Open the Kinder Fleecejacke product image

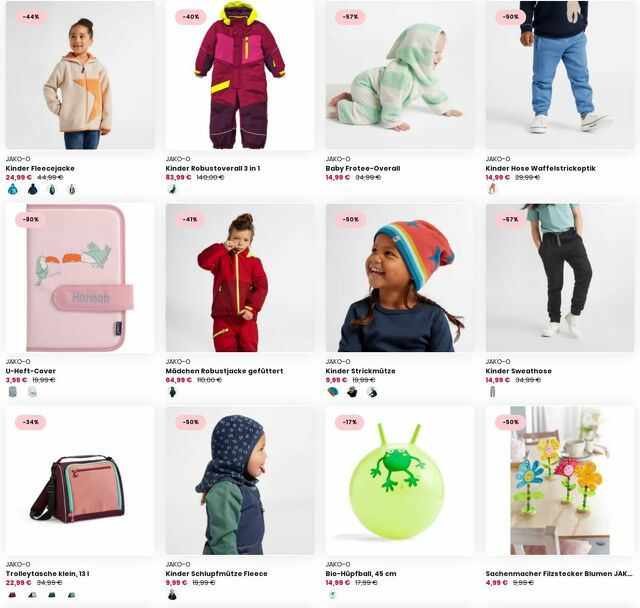[x=80, y=75]
